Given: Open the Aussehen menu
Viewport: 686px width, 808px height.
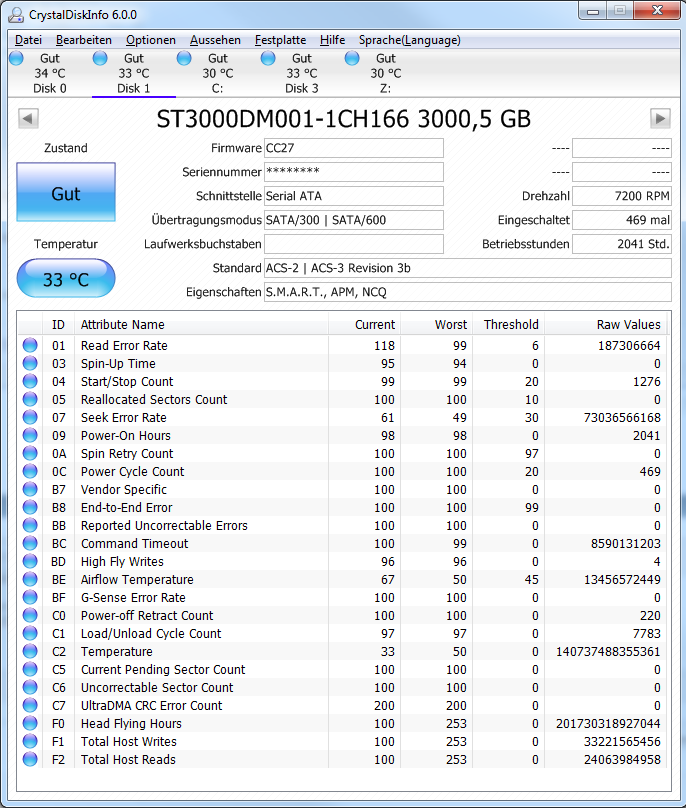Looking at the screenshot, I should tap(215, 40).
